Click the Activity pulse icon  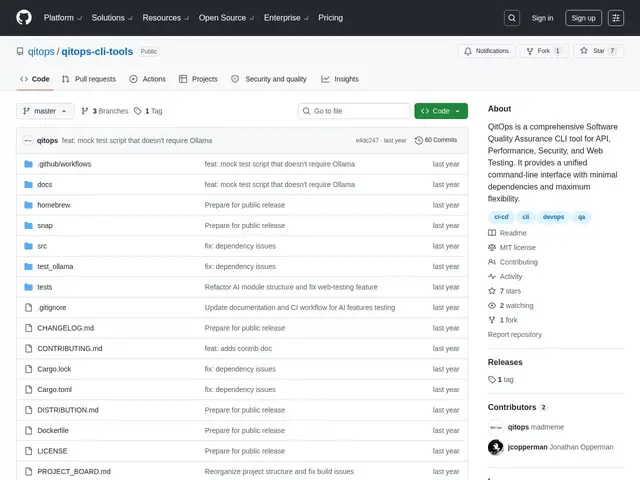pyautogui.click(x=492, y=276)
